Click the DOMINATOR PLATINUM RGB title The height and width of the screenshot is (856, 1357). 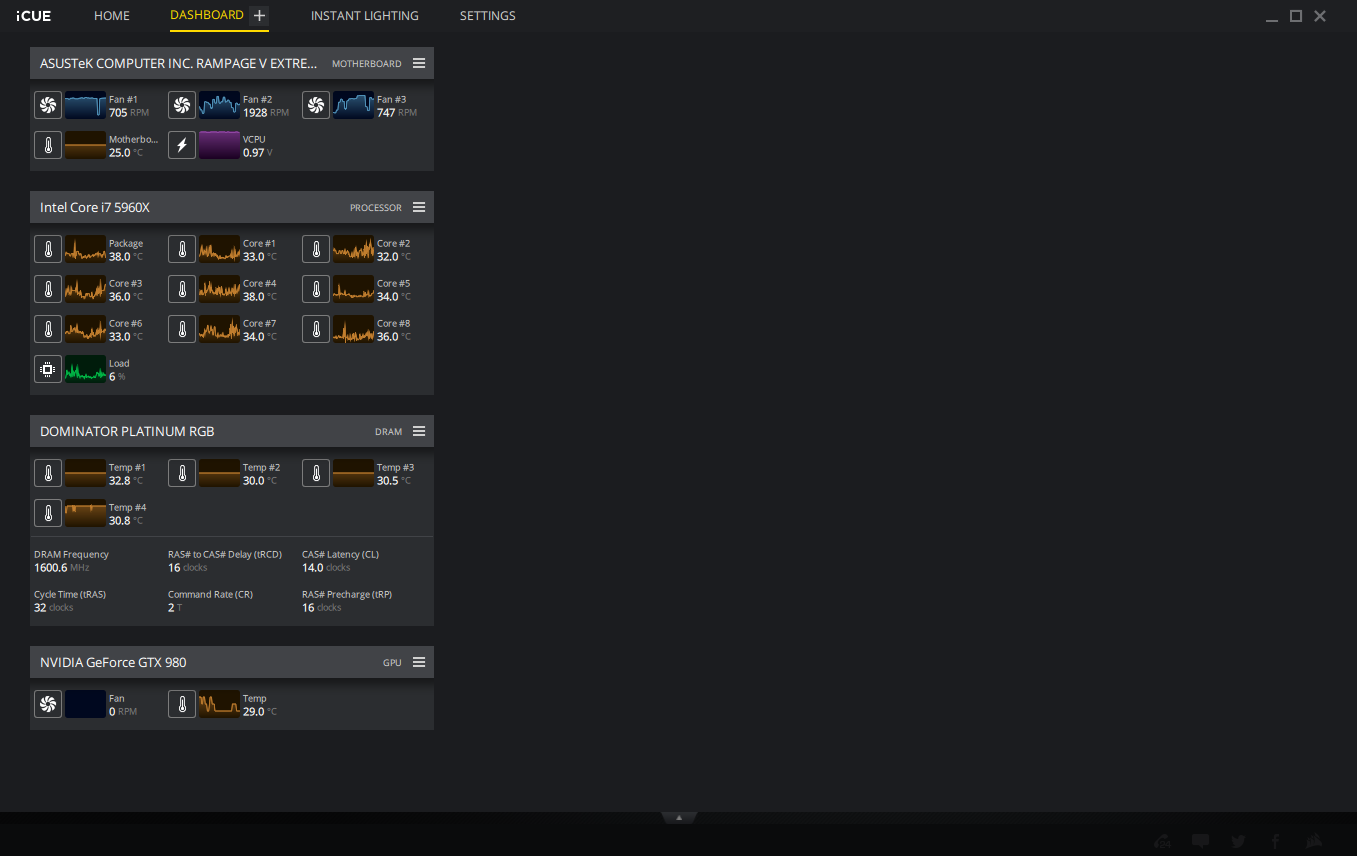point(127,431)
